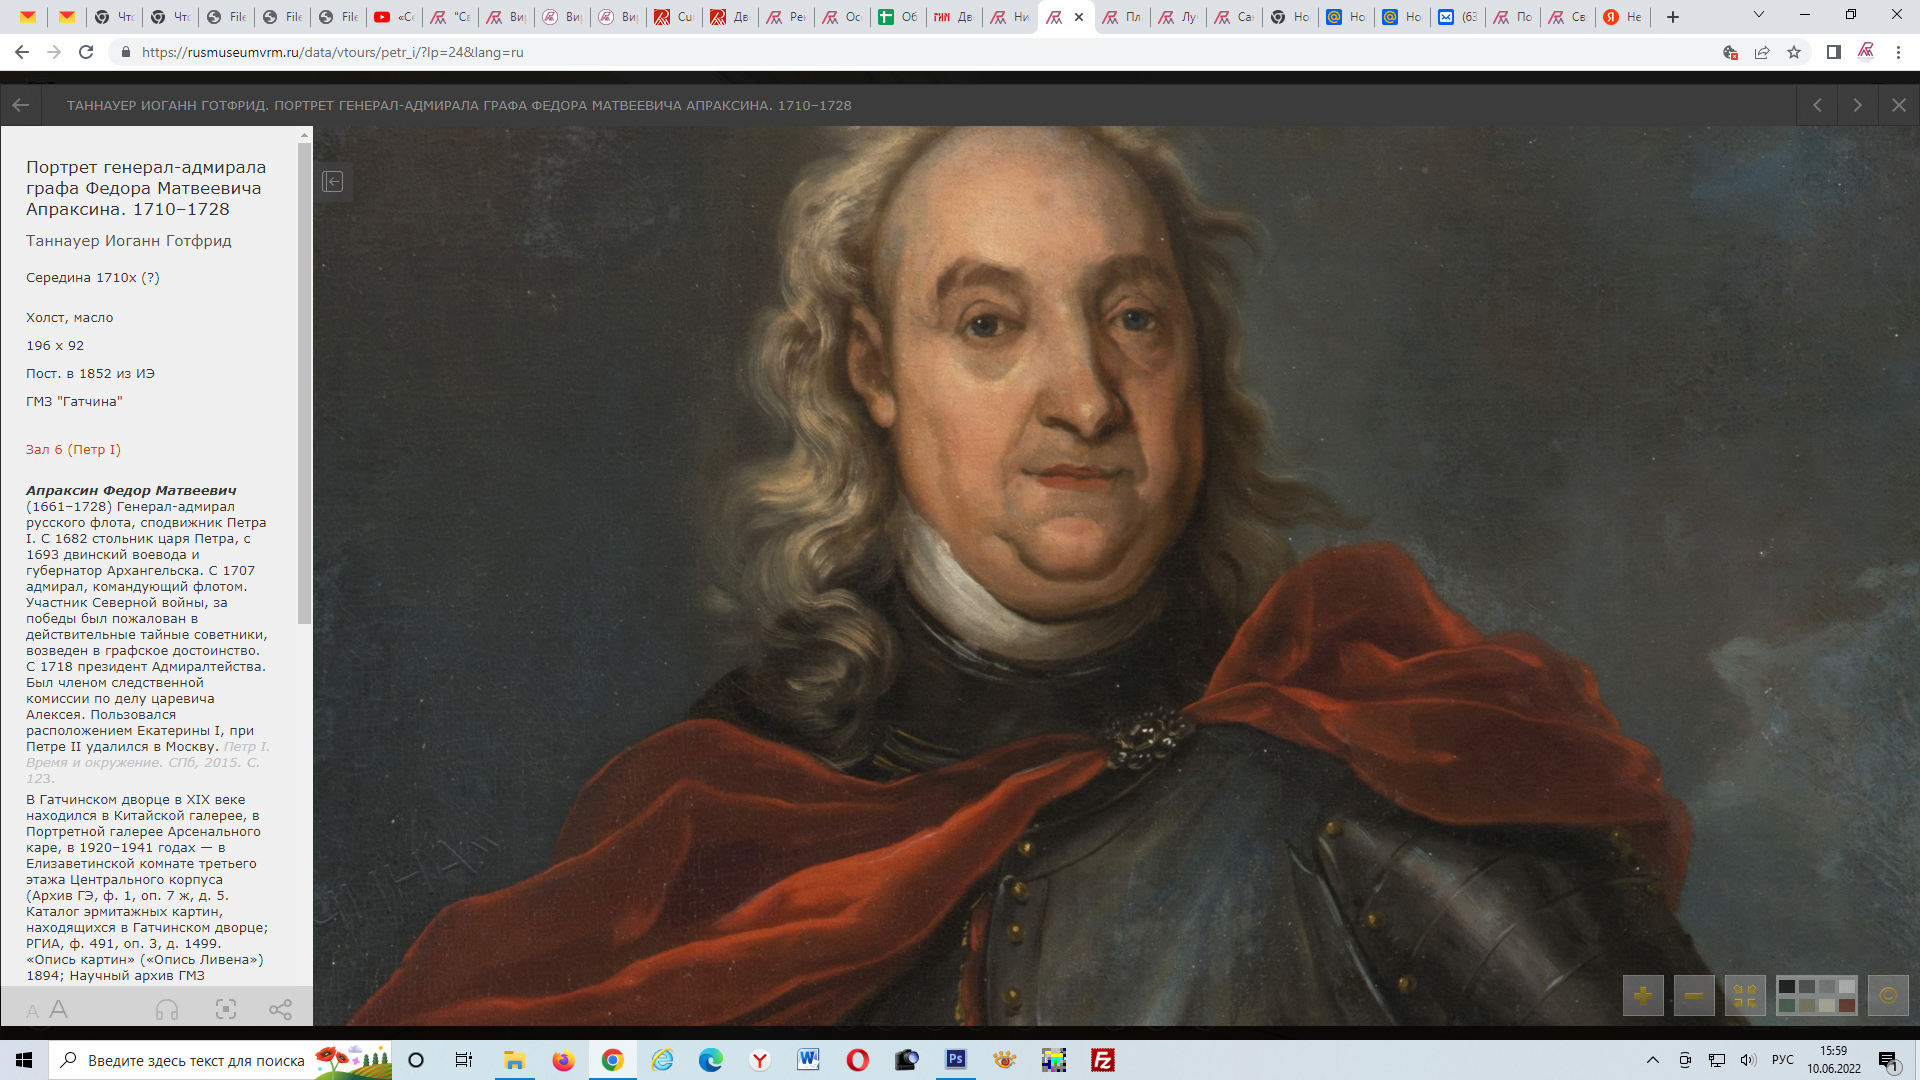Open the browser tab search dropdown
This screenshot has height=1080, width=1920.
coord(1758,15)
